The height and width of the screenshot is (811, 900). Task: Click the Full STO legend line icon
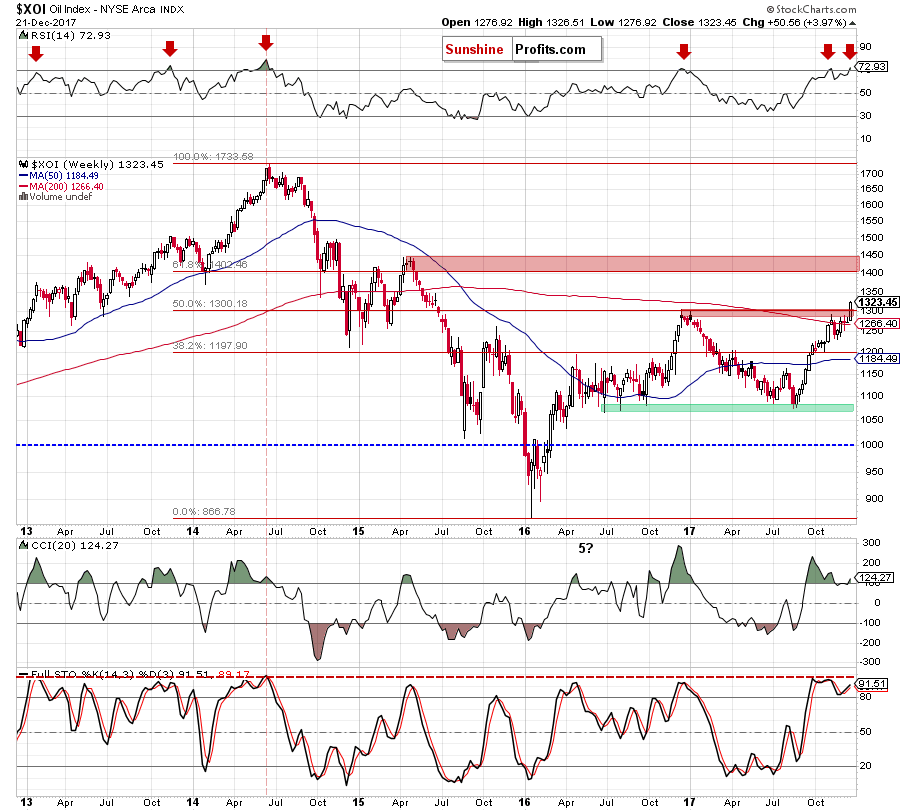24,674
